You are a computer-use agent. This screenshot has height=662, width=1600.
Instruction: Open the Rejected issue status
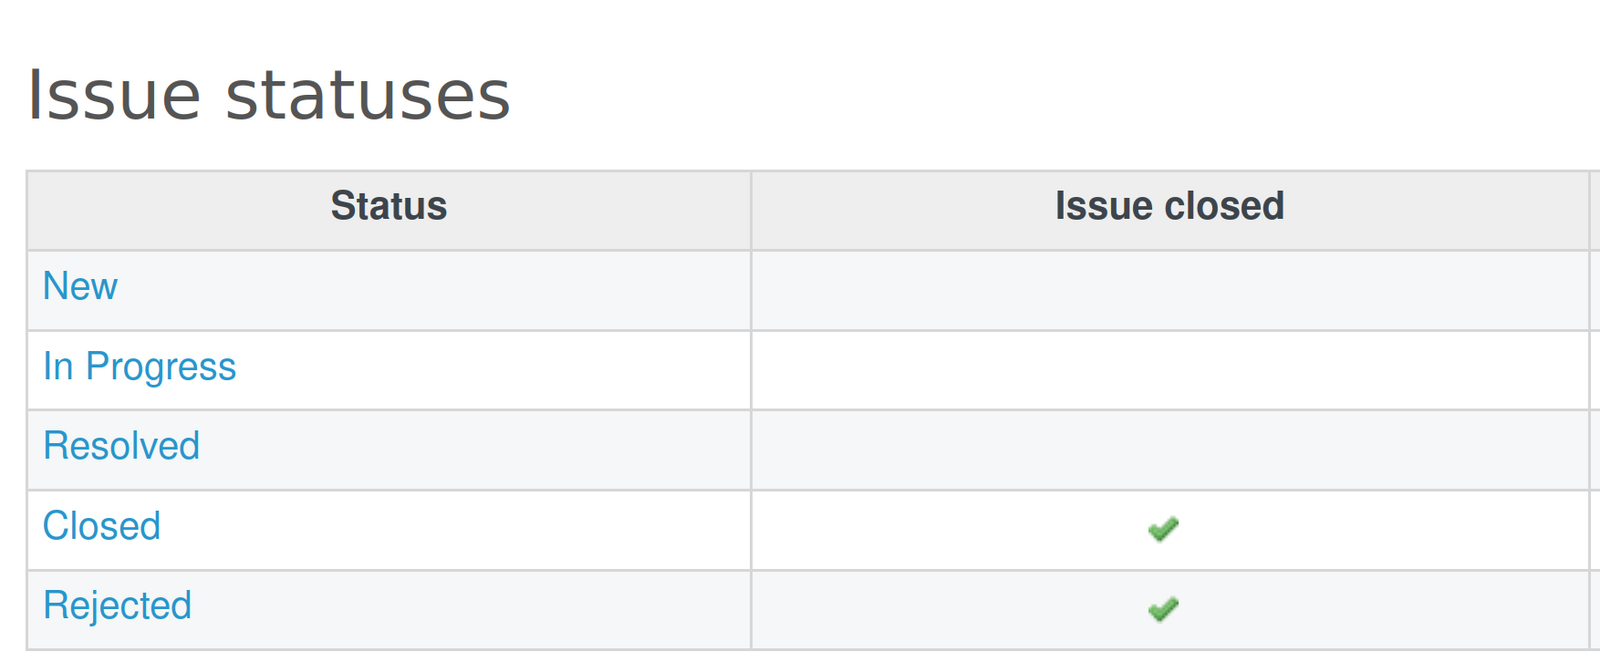(117, 605)
